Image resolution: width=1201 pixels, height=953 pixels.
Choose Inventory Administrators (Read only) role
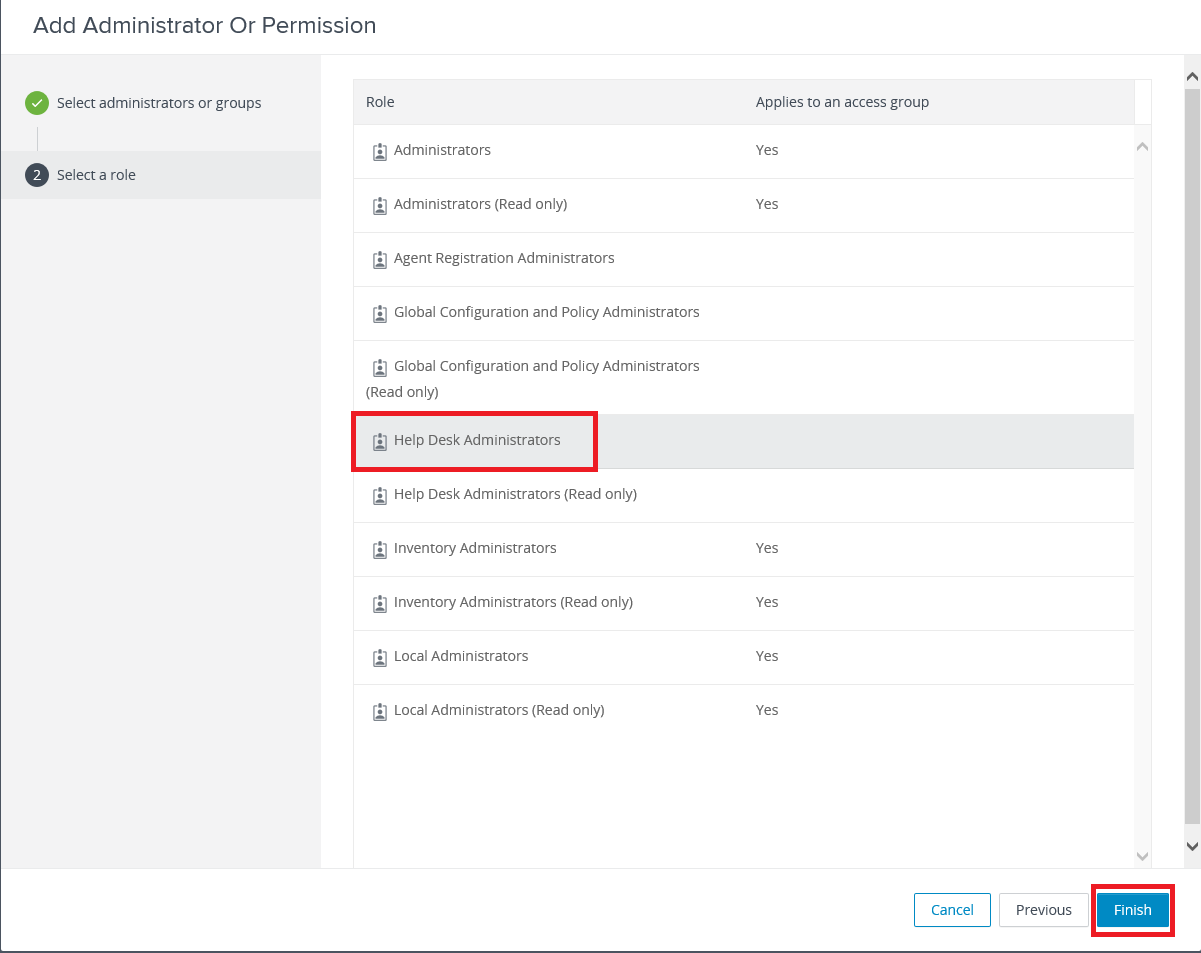[513, 602]
